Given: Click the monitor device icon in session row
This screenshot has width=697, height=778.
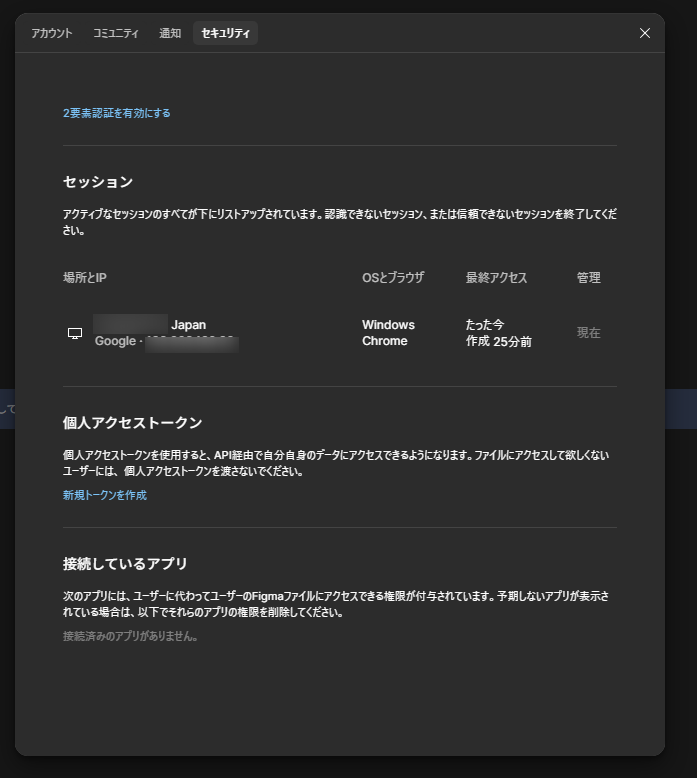Looking at the screenshot, I should (75, 333).
